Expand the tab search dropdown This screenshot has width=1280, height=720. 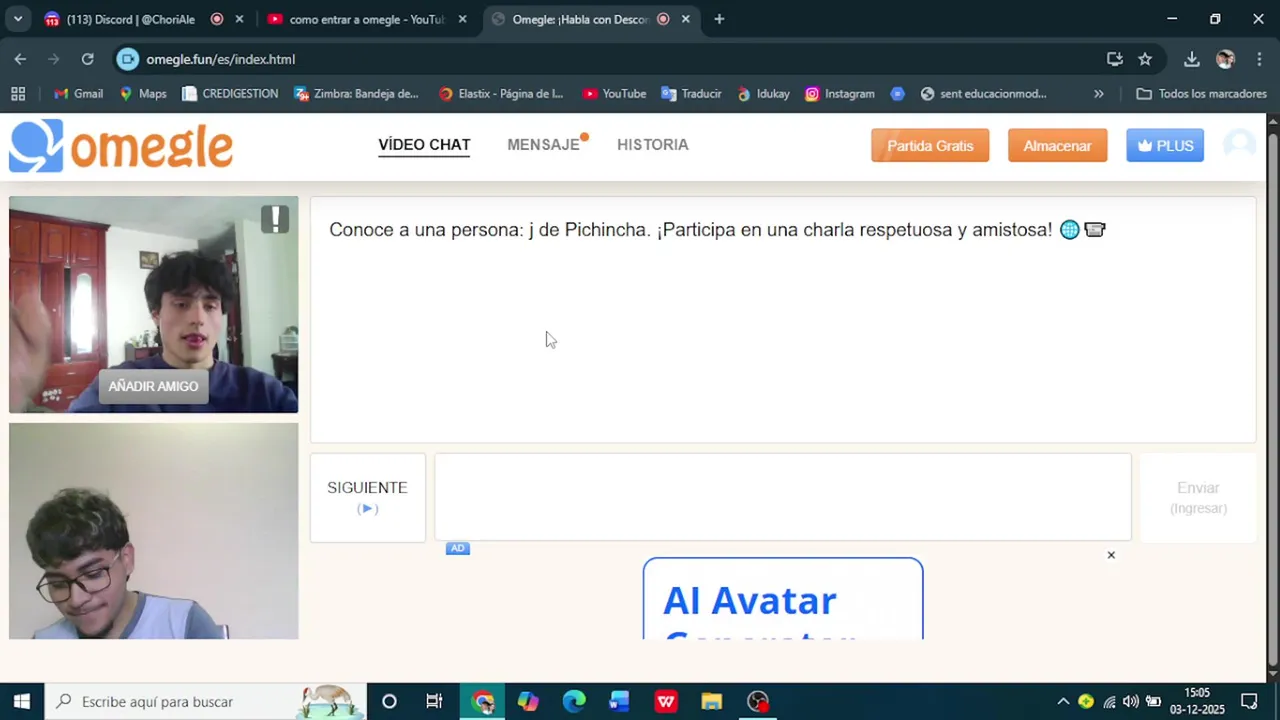click(x=18, y=19)
